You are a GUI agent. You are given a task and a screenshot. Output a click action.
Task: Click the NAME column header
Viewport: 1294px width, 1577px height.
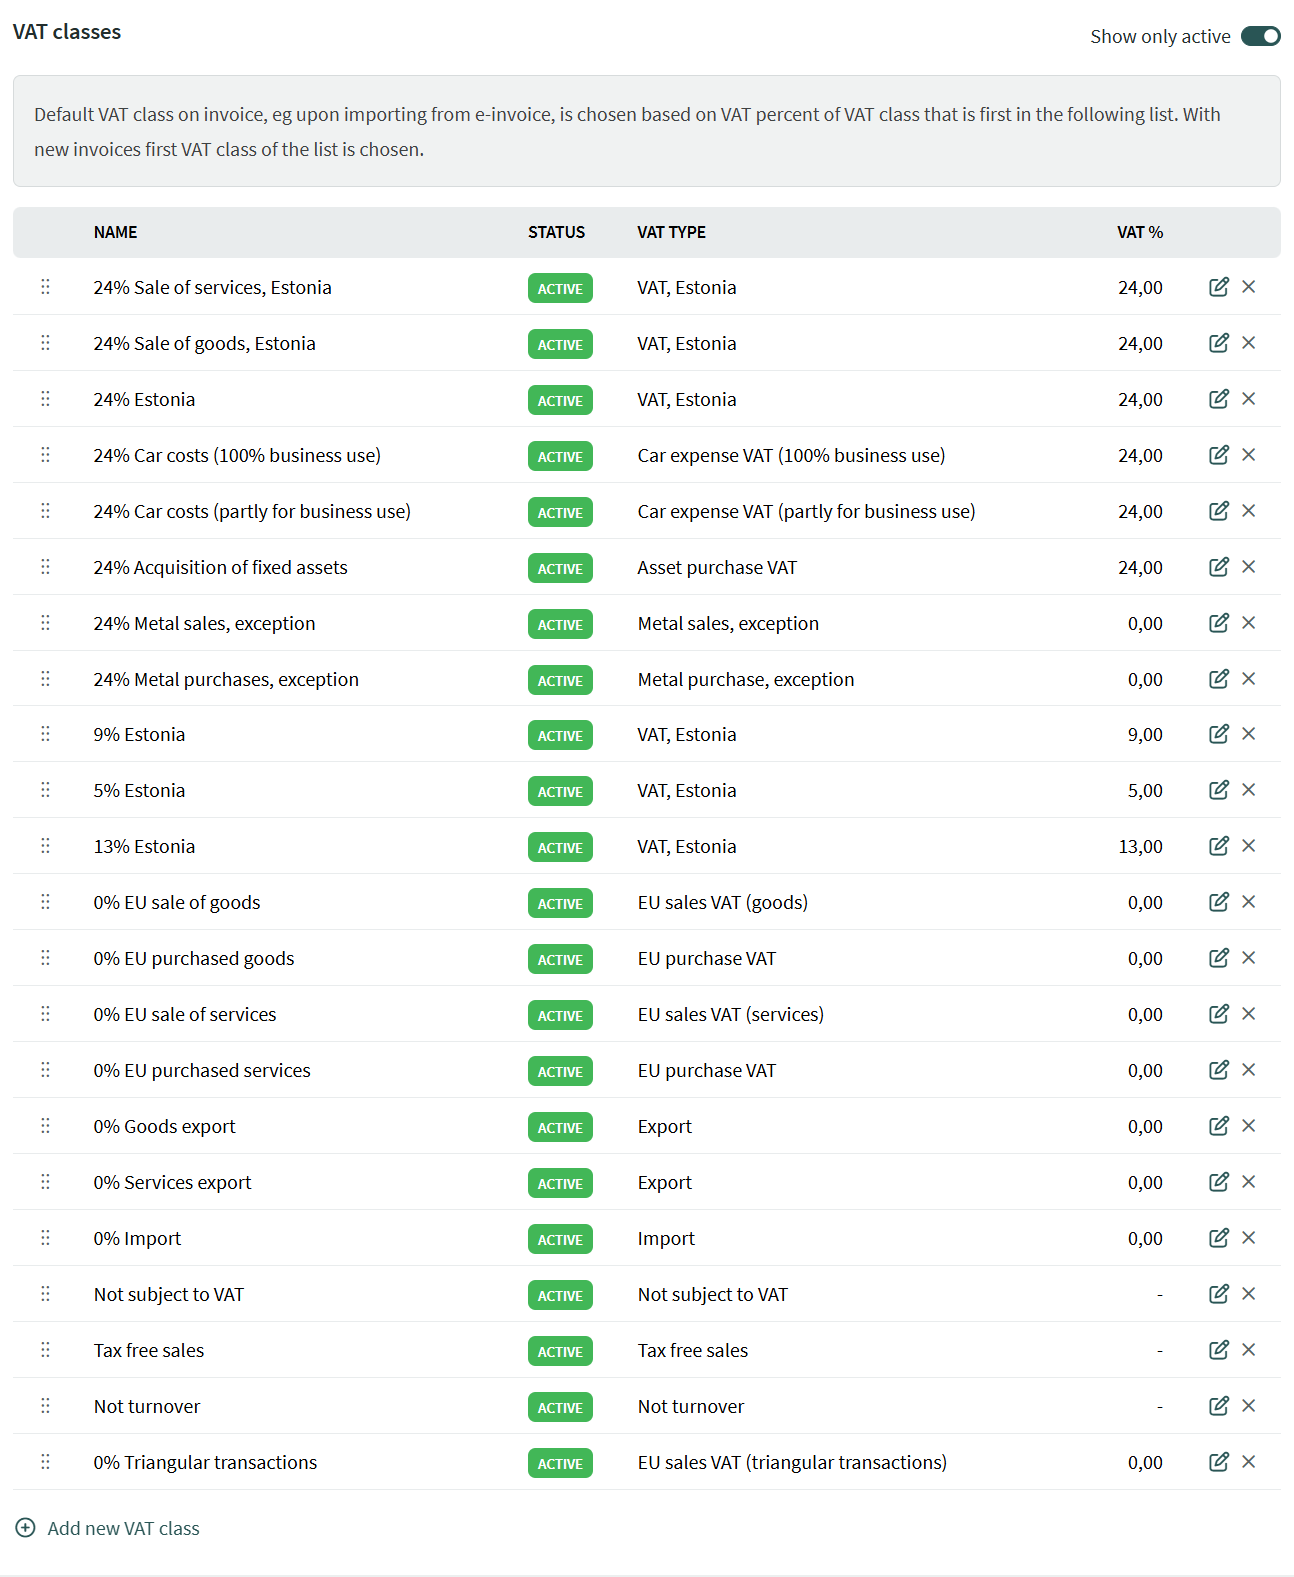click(115, 232)
